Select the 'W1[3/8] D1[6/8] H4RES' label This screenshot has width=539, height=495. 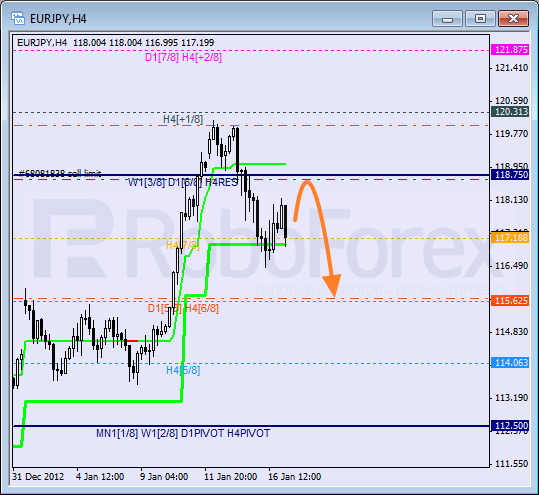point(183,183)
